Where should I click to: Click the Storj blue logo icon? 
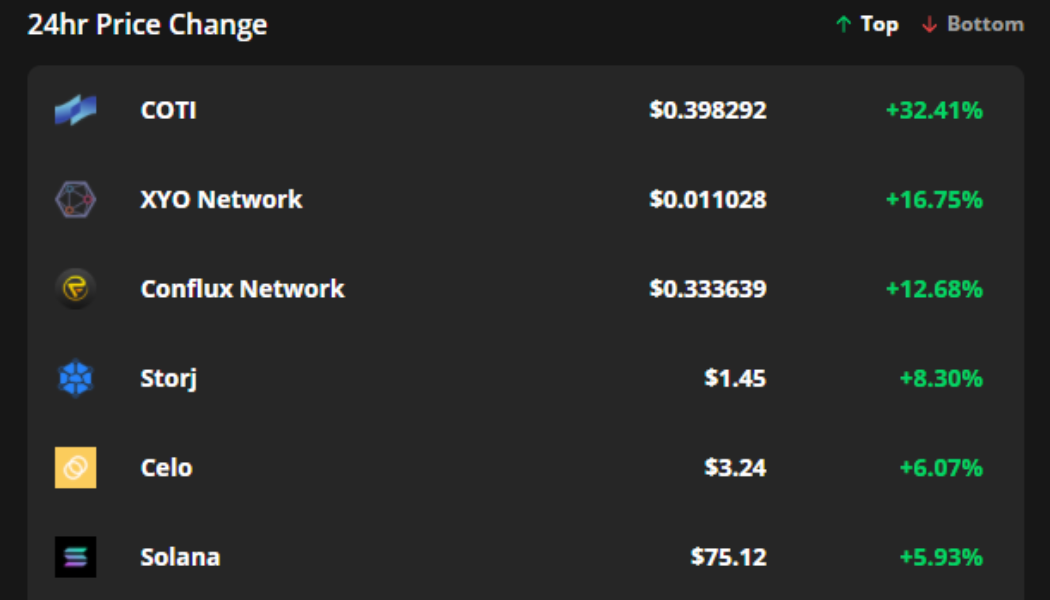tap(75, 378)
